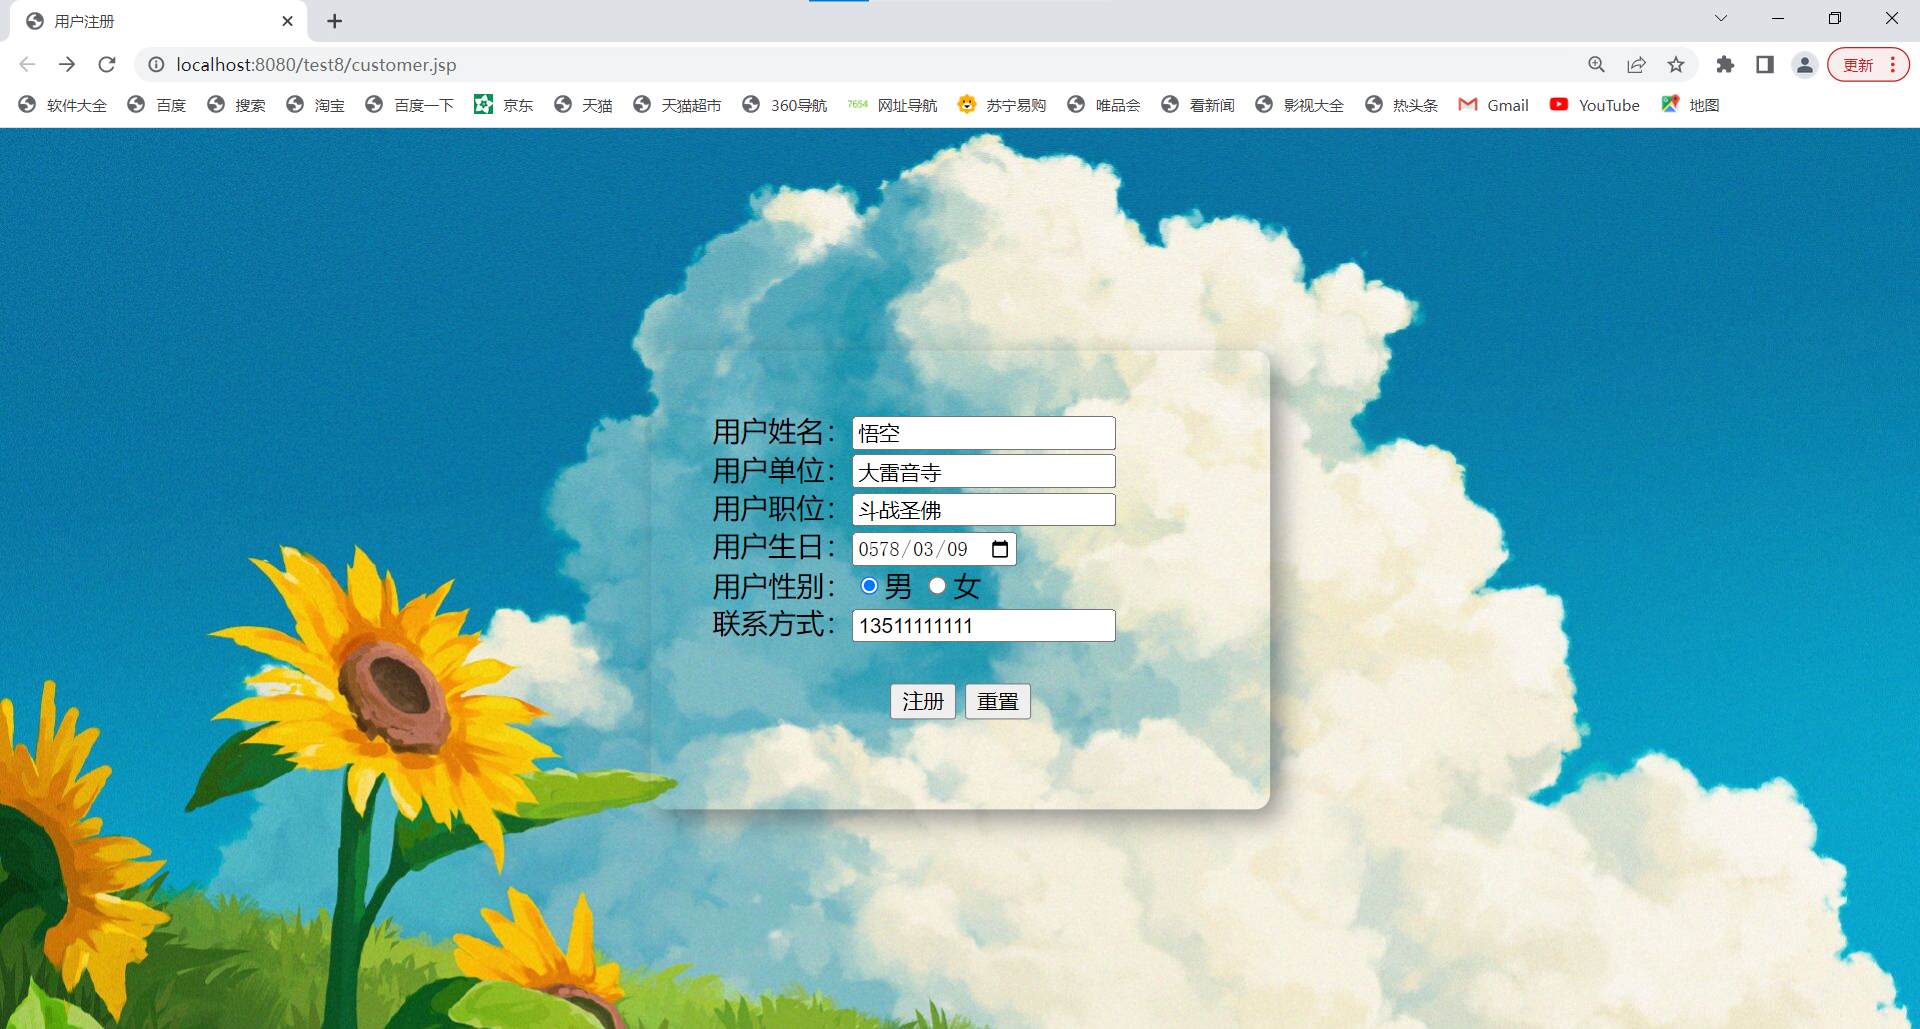Reload the current page
Screen dimensions: 1920x1029
106,64
